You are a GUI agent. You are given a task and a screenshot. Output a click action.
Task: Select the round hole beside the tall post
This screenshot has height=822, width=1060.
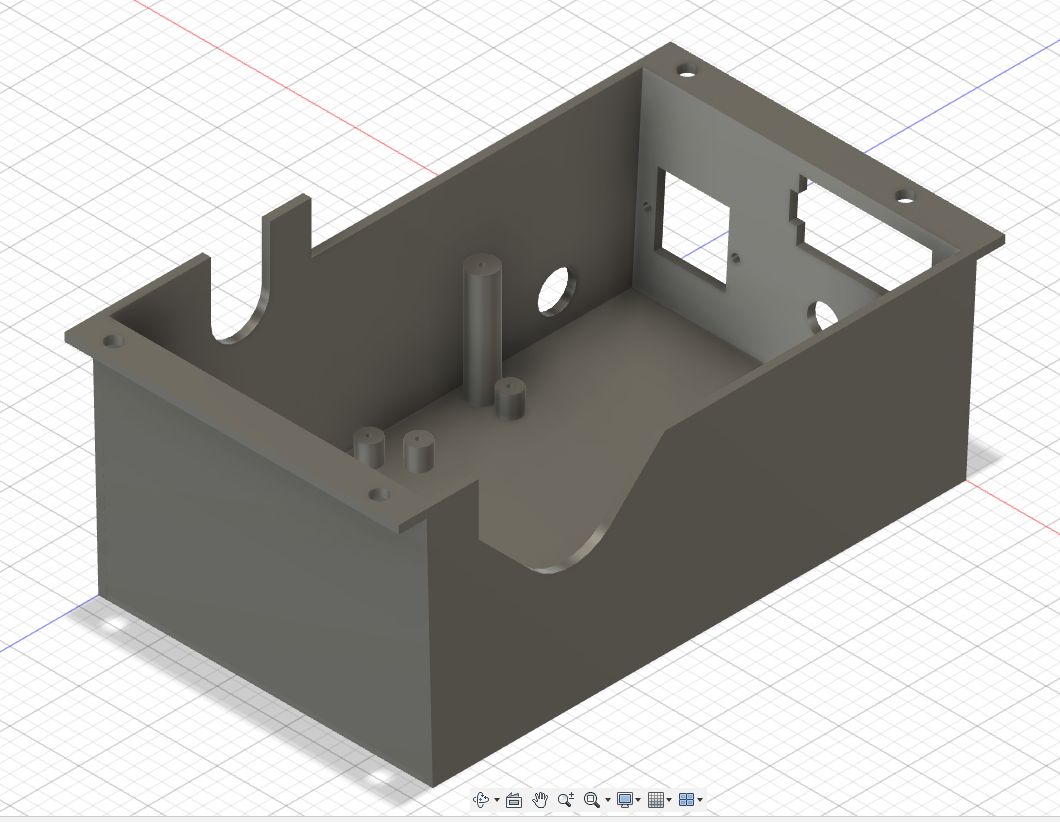(x=556, y=291)
